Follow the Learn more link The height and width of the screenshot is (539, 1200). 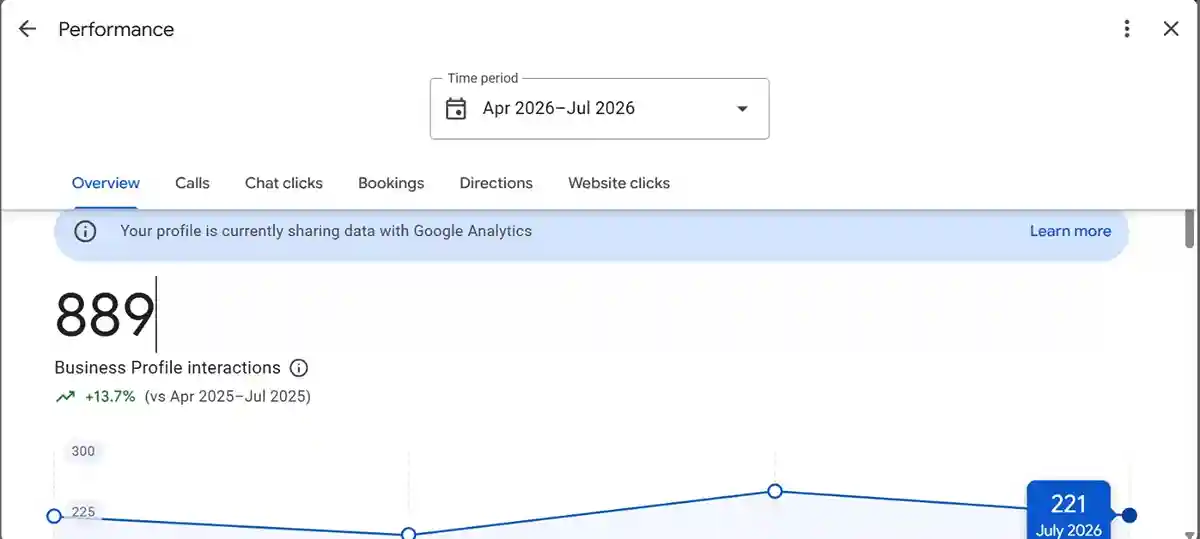[1070, 231]
